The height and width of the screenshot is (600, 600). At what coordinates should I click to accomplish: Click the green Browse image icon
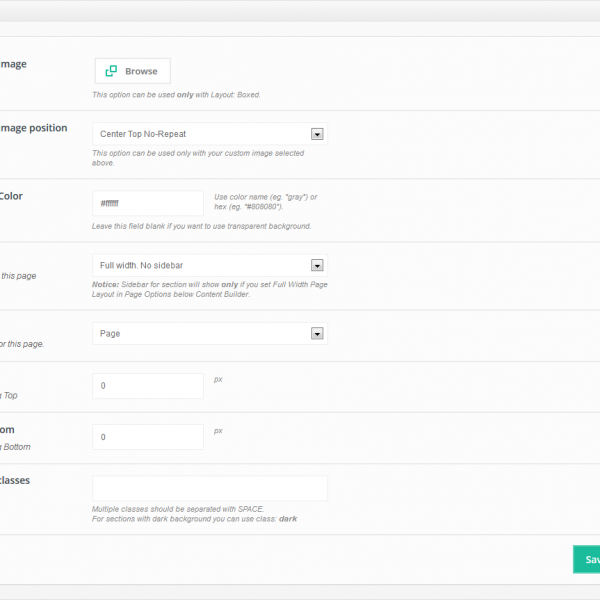click(111, 71)
